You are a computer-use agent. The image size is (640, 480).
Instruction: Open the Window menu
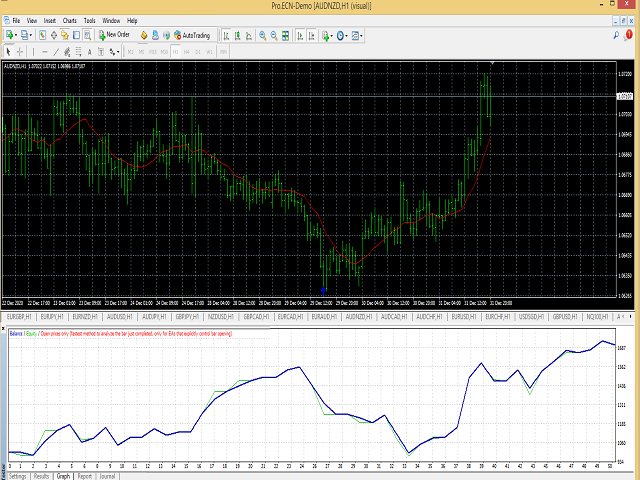tap(111, 20)
